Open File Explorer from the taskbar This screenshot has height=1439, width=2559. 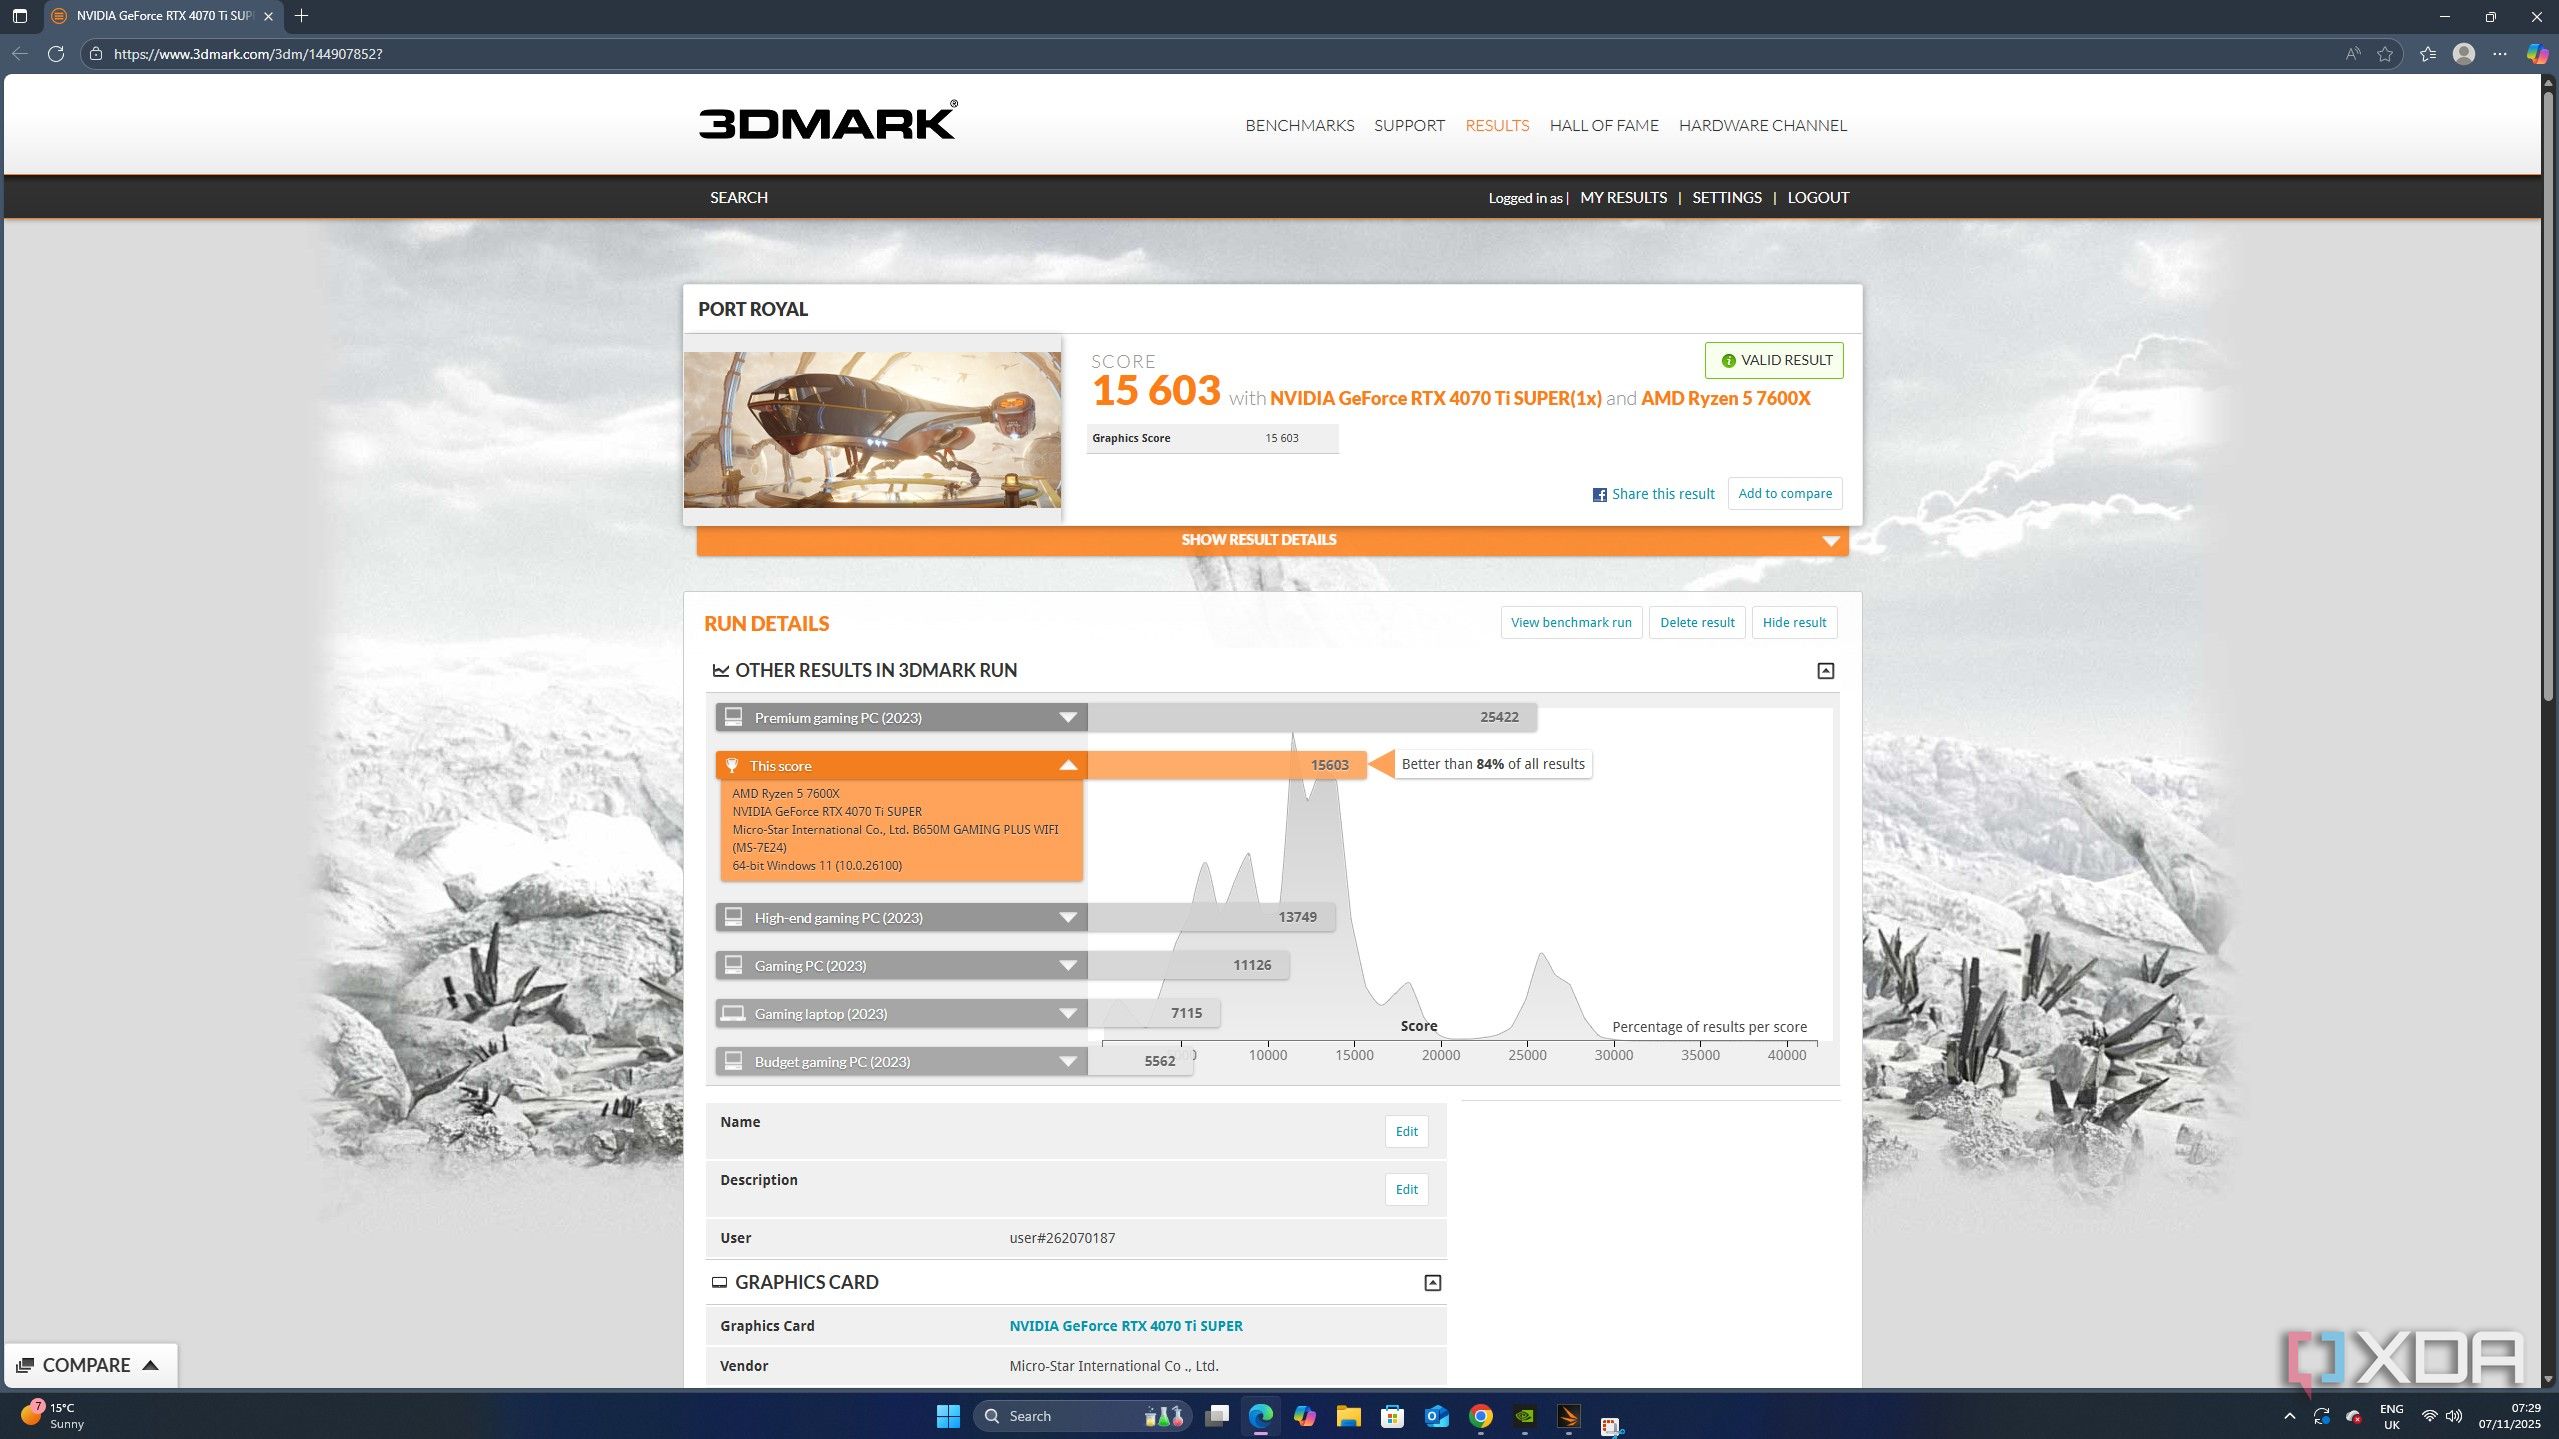pos(1348,1416)
